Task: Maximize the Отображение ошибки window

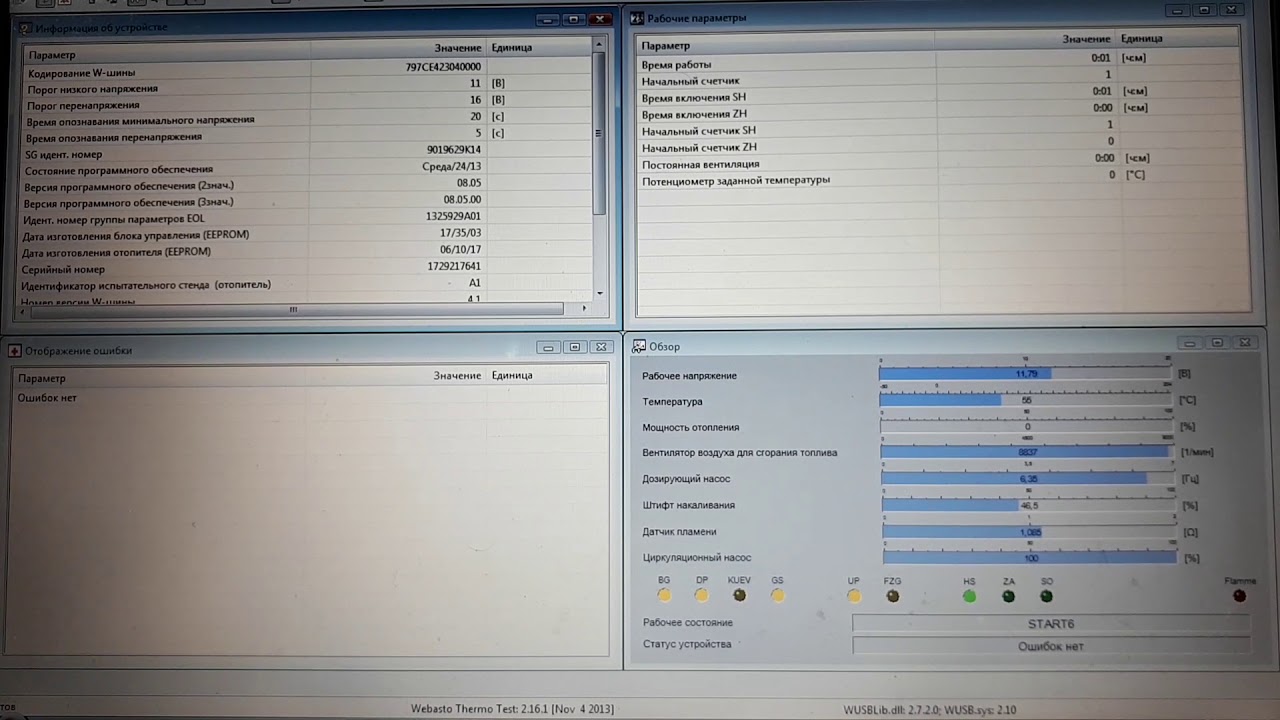Action: (x=574, y=347)
